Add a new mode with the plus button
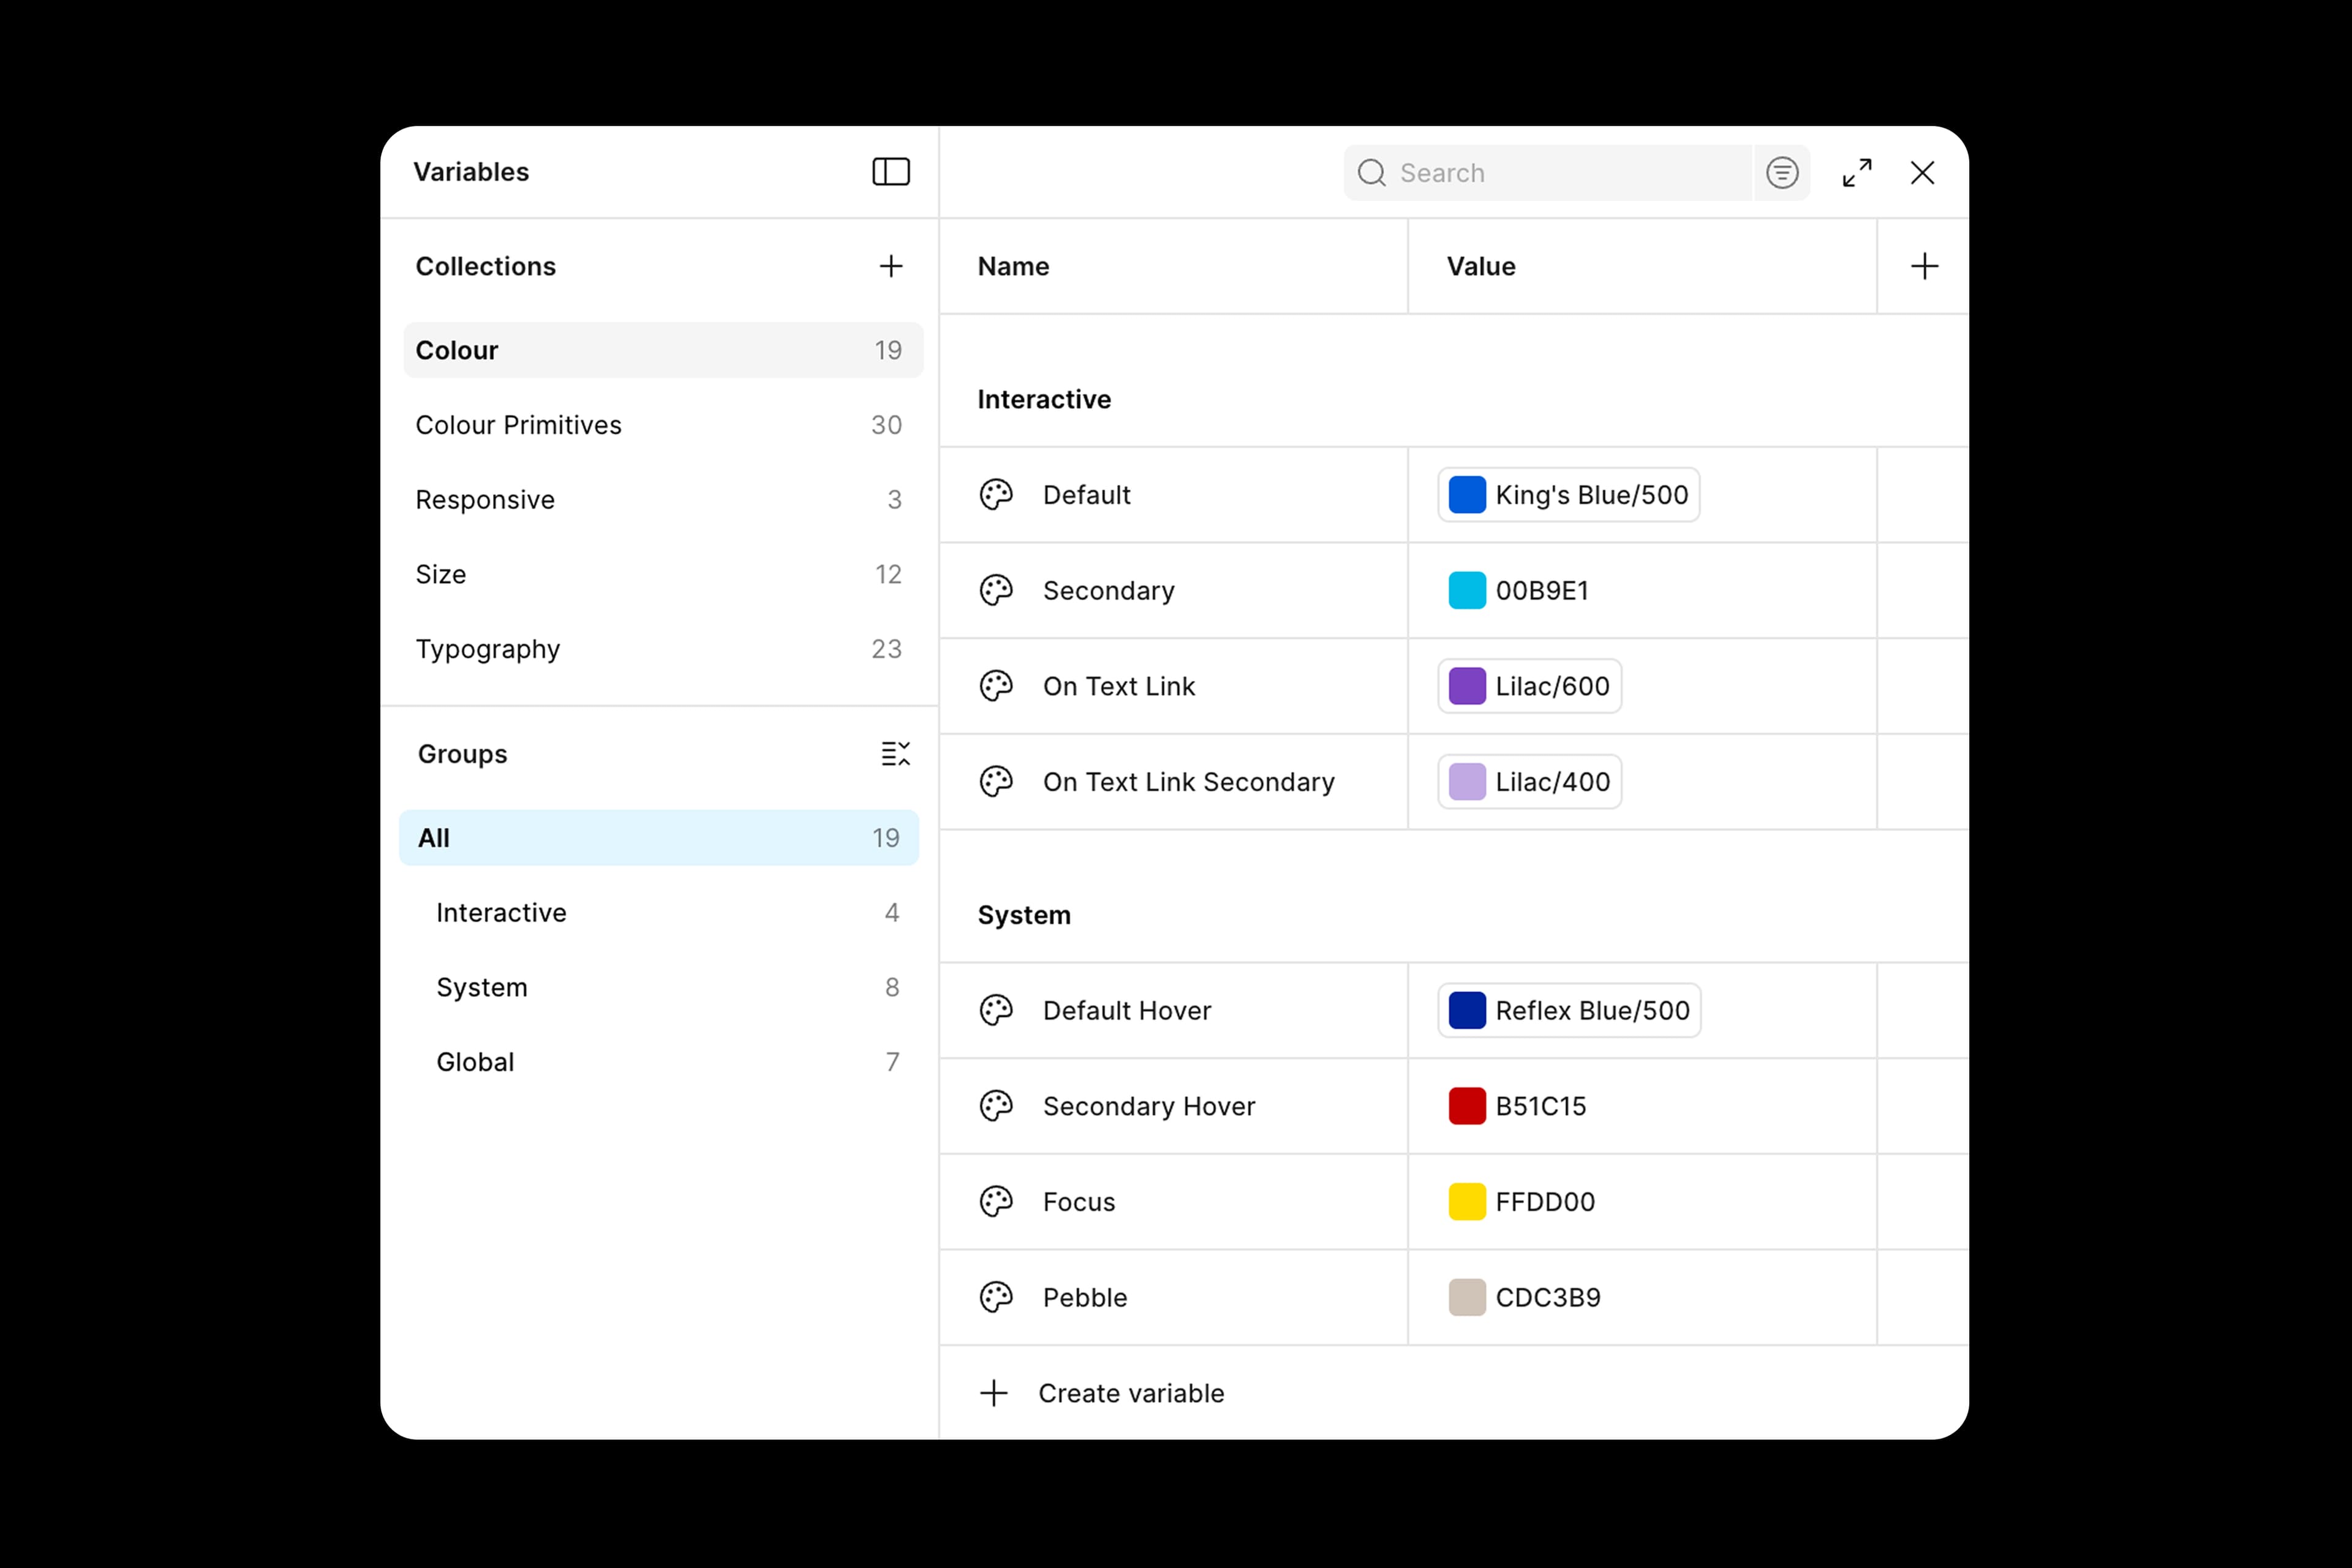The image size is (2352, 1568). [1924, 266]
